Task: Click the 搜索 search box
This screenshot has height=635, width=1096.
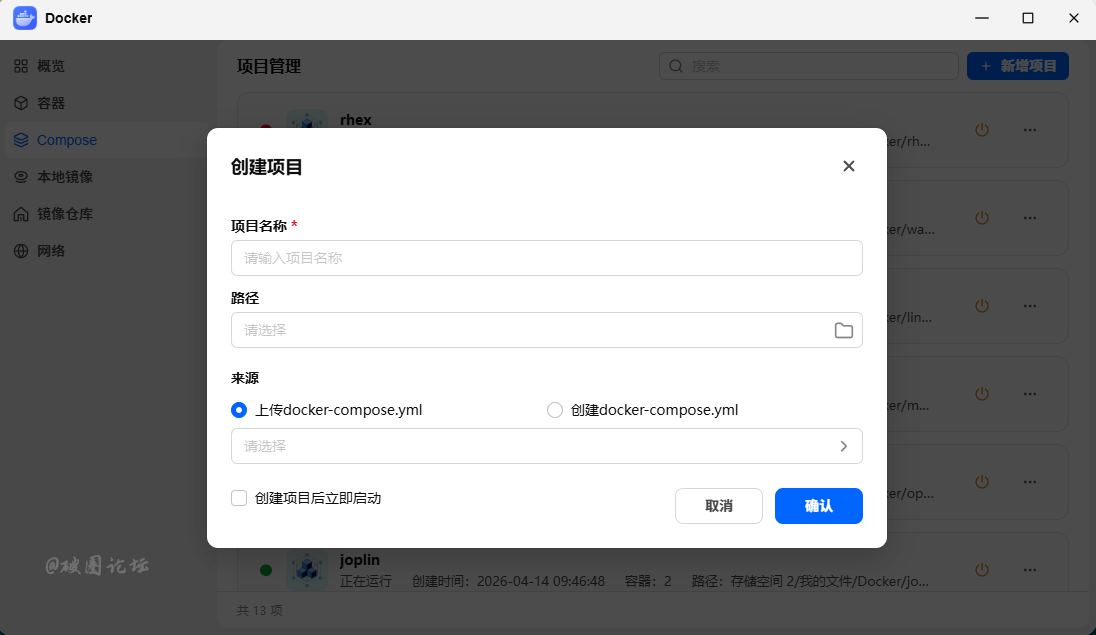Action: [x=809, y=66]
